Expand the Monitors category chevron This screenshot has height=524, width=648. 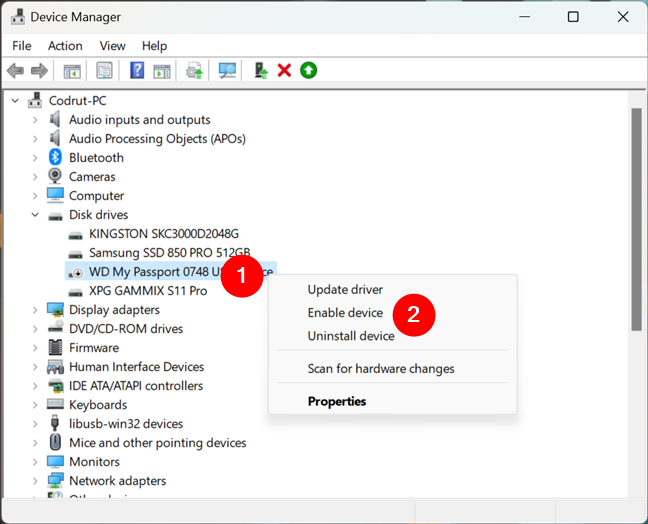tap(35, 462)
